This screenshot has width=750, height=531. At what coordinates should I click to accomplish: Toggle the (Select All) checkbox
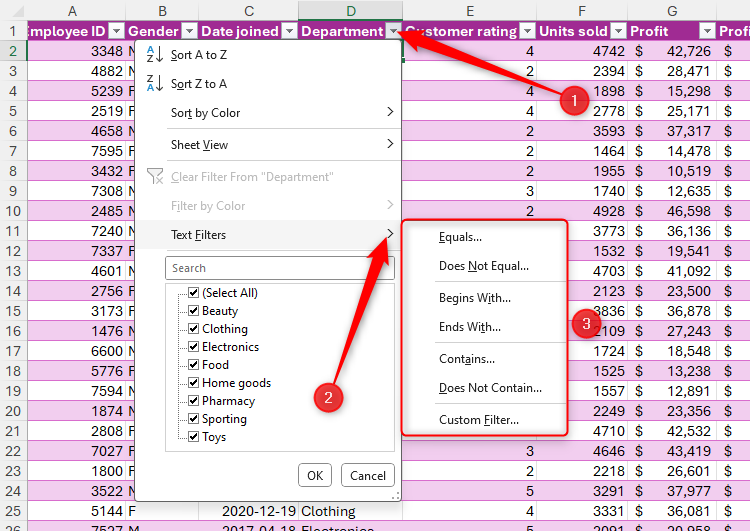(193, 293)
